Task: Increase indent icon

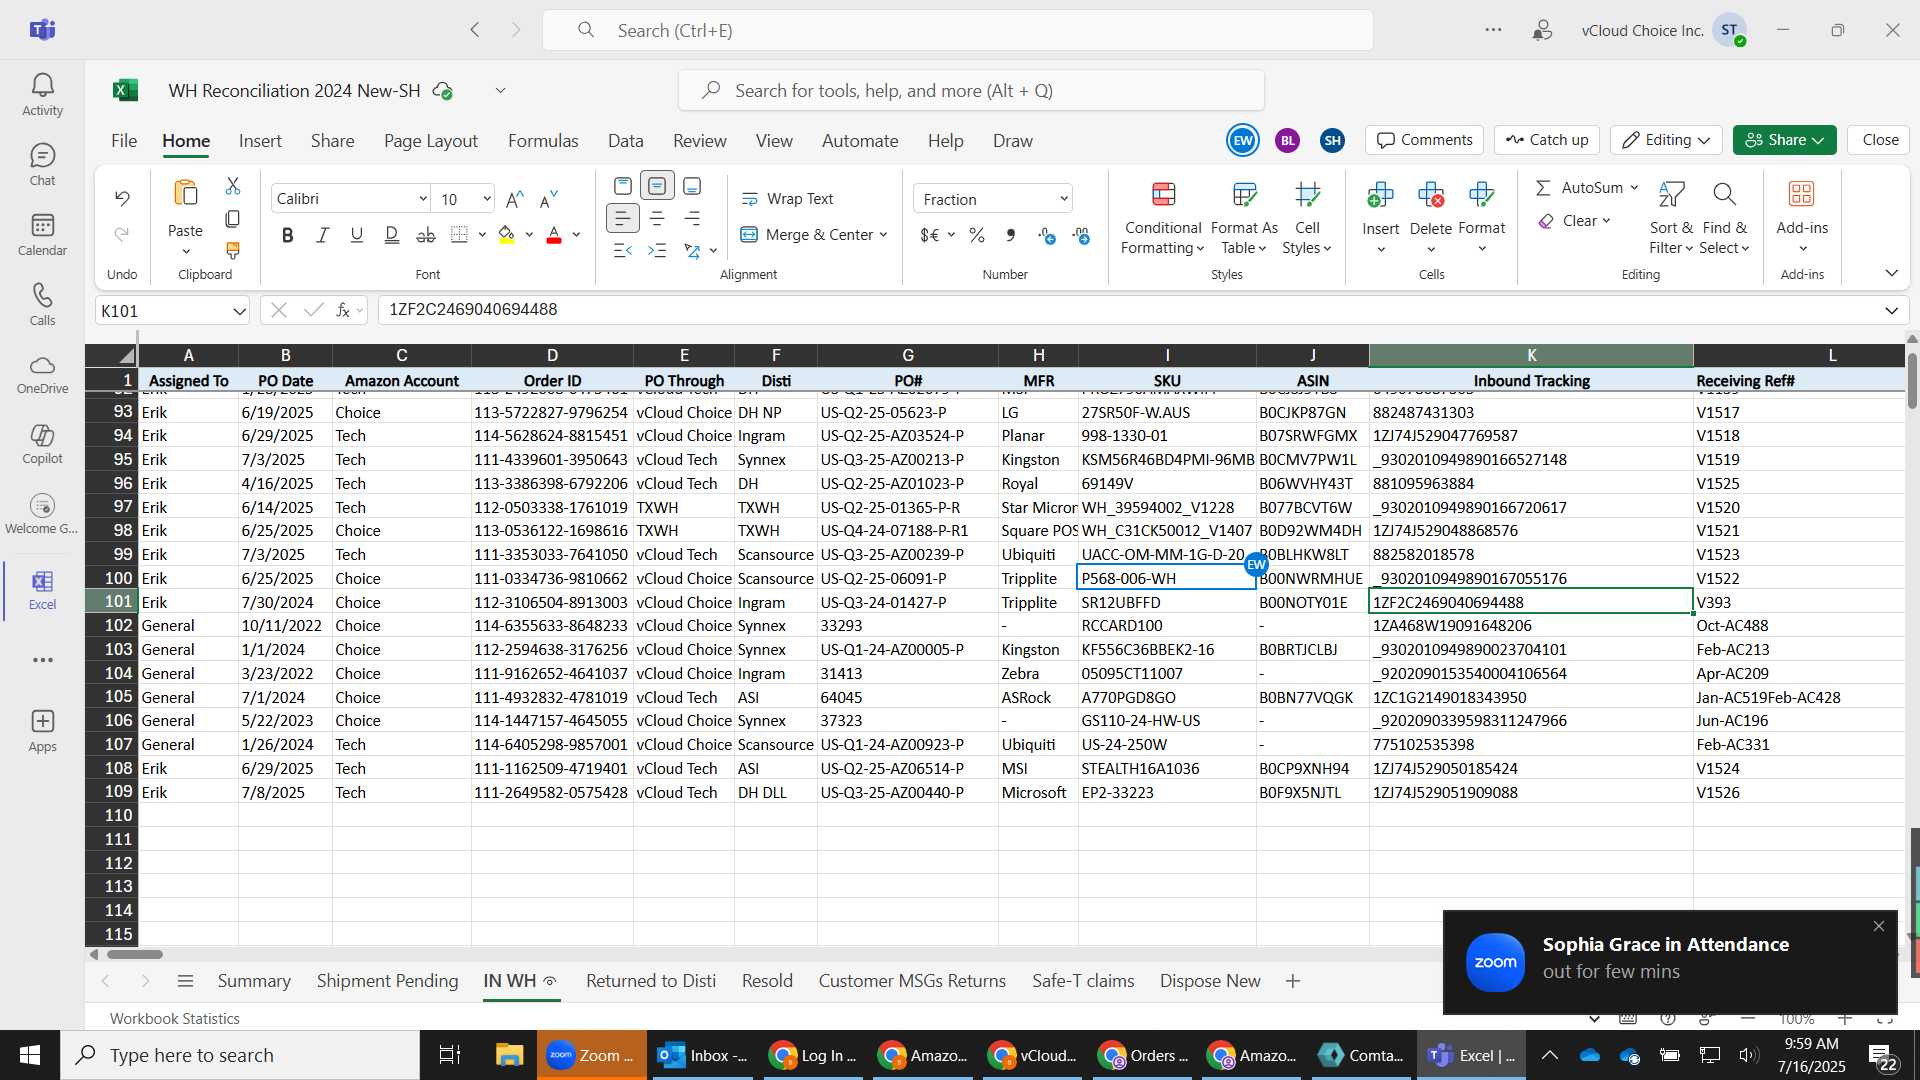Action: pyautogui.click(x=657, y=250)
